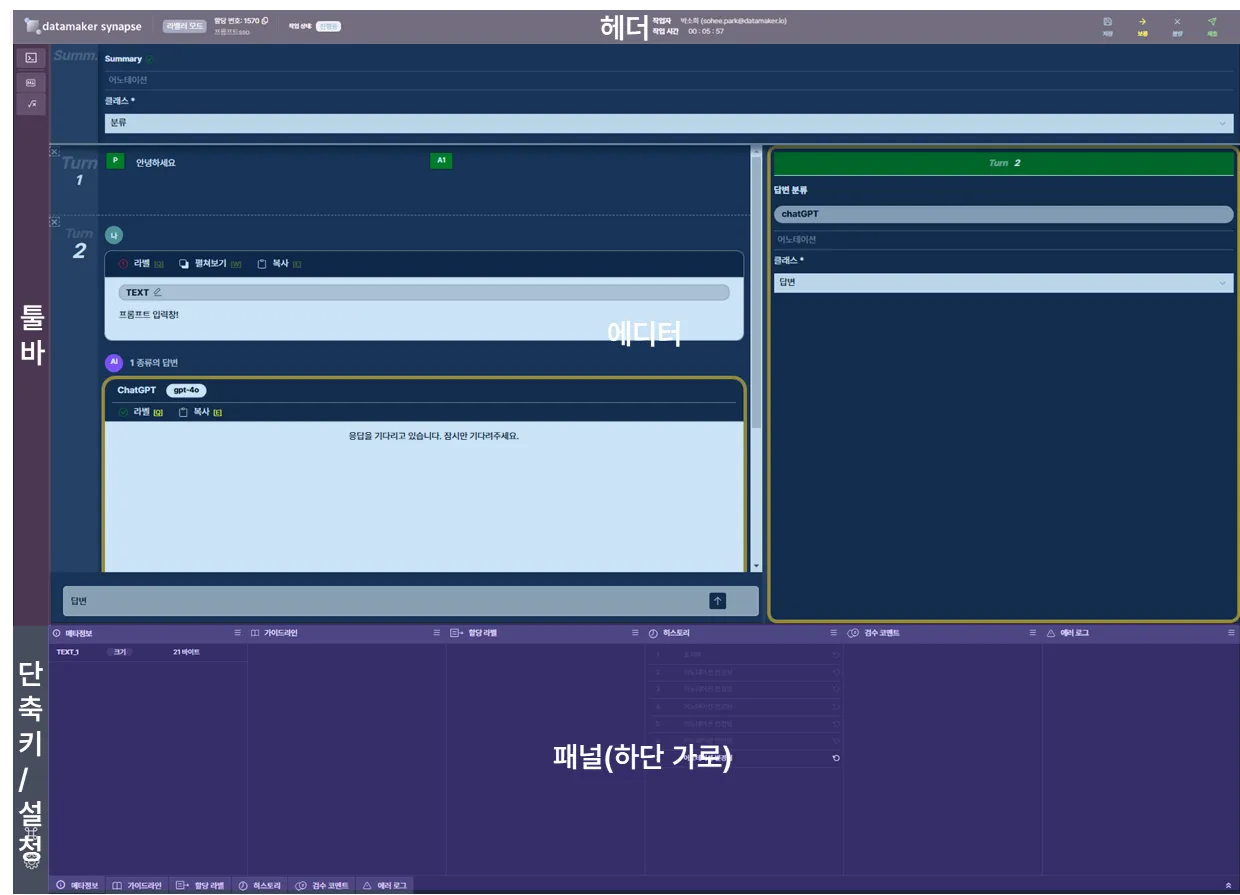Click the undo icon on last history row
Screen dimensions: 1240x895
836,758
